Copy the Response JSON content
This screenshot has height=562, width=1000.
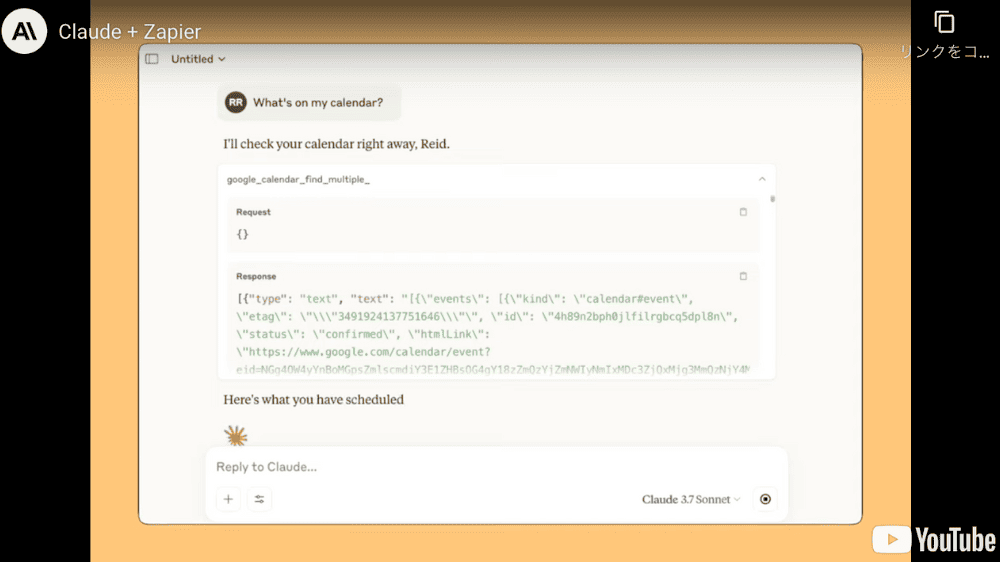[743, 276]
